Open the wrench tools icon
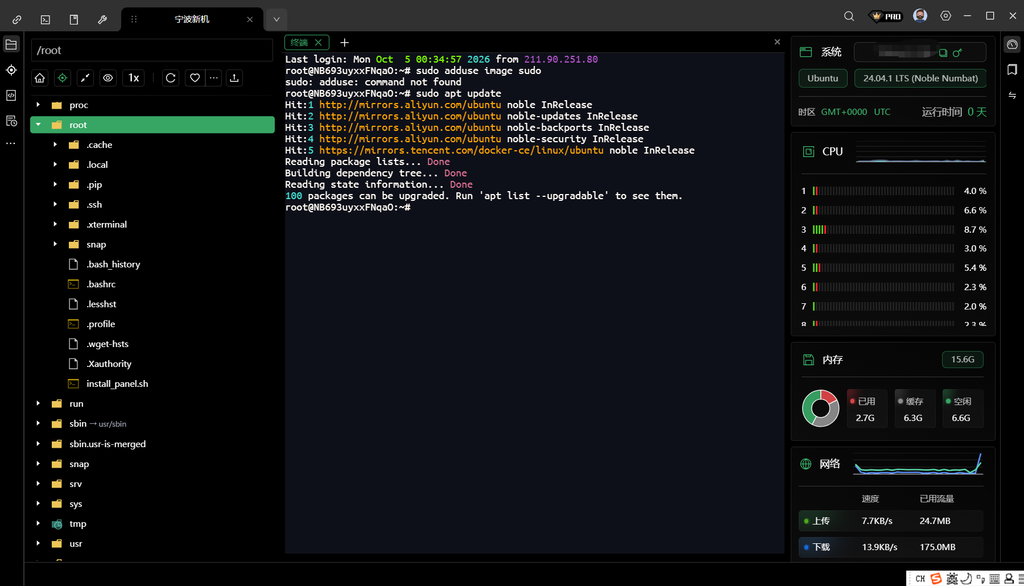Image resolution: width=1024 pixels, height=586 pixels. [x=103, y=20]
